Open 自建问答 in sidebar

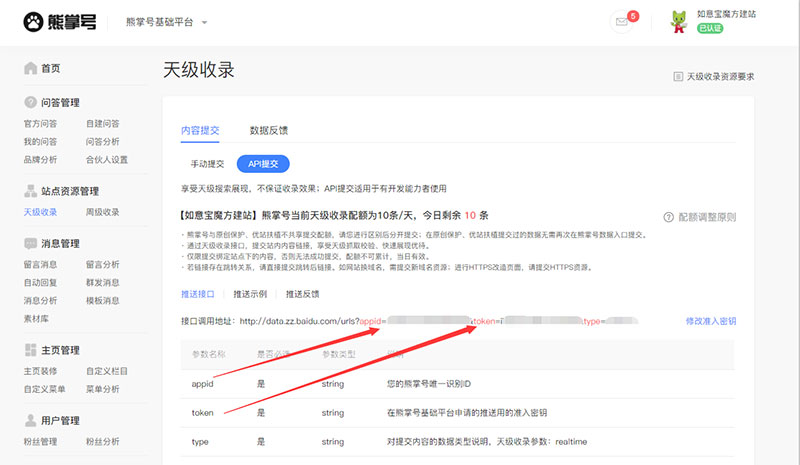[103, 124]
